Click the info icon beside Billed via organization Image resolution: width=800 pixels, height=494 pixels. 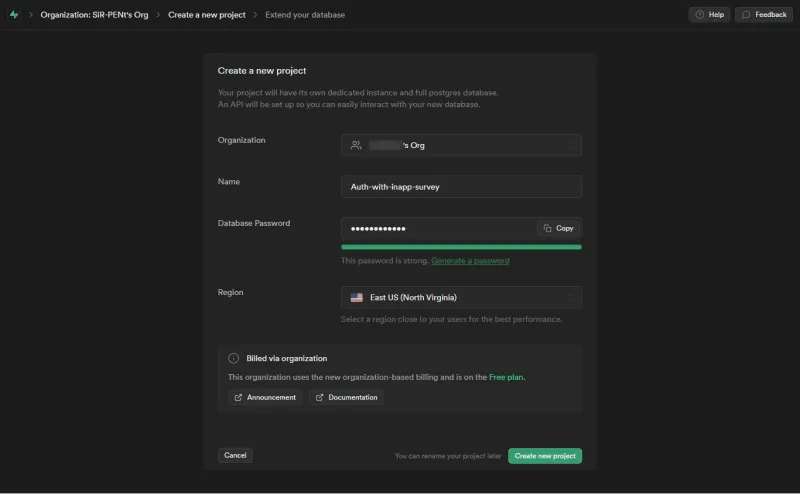tap(234, 358)
